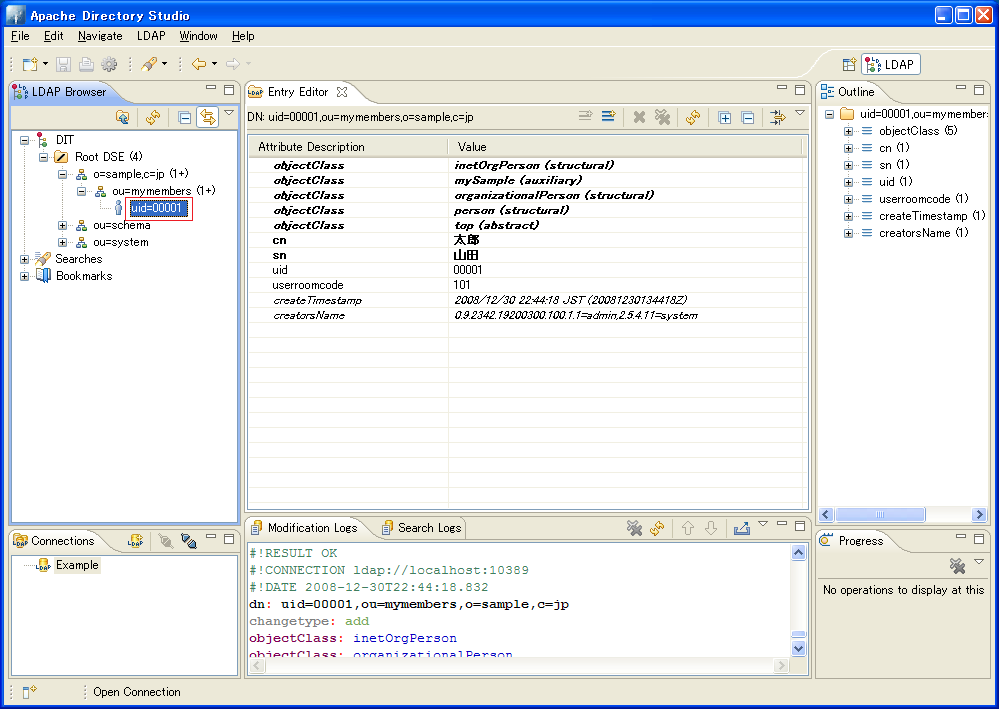The image size is (999, 709).
Task: Expand createTimestamp (1) in Outline
Action: point(848,217)
